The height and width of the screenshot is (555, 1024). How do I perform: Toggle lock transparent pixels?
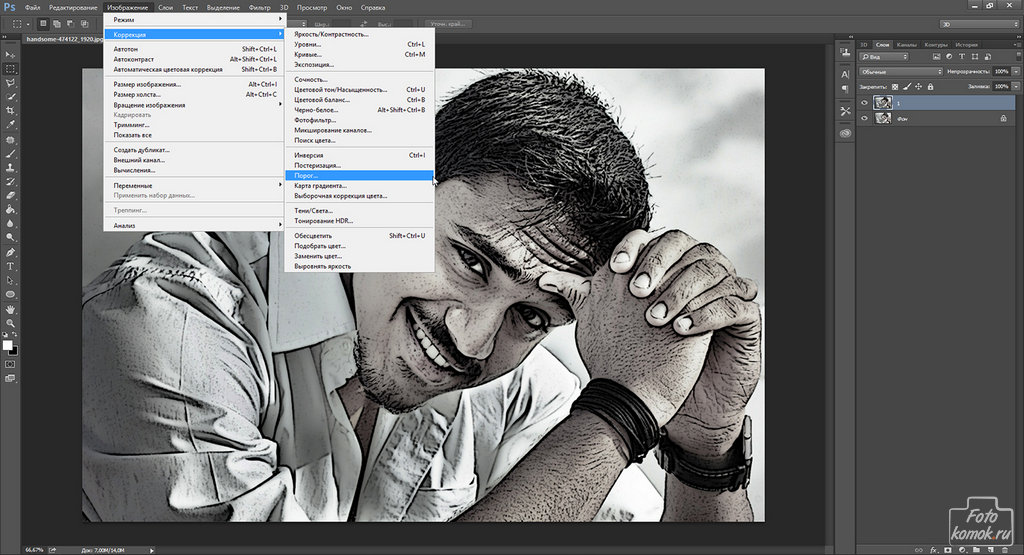point(895,87)
